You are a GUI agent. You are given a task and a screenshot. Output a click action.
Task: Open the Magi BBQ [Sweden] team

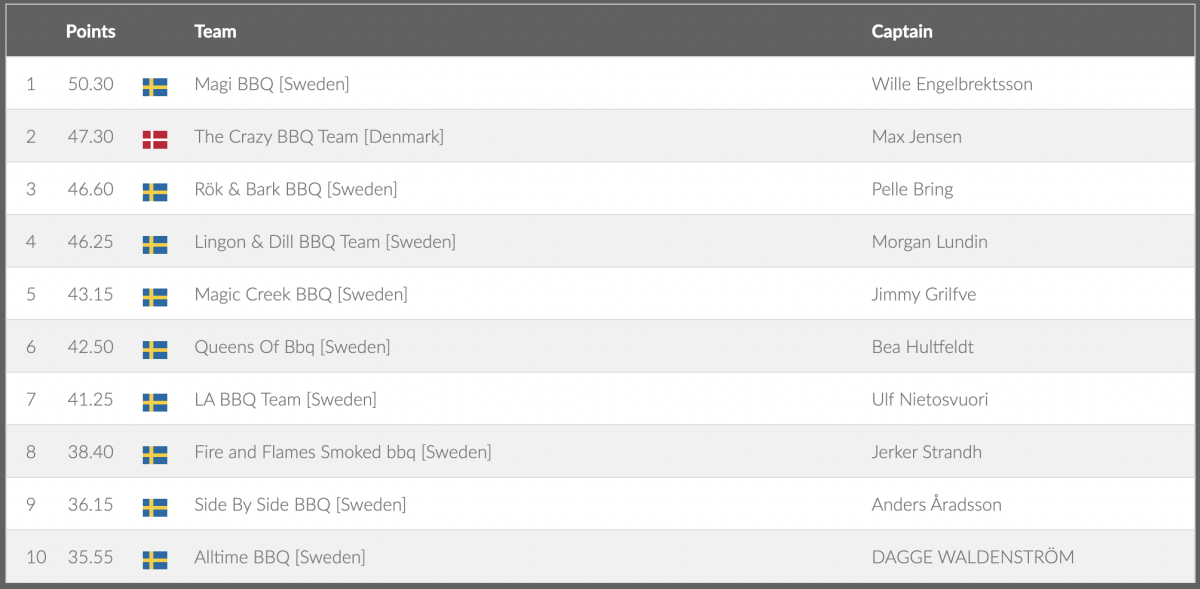272,84
